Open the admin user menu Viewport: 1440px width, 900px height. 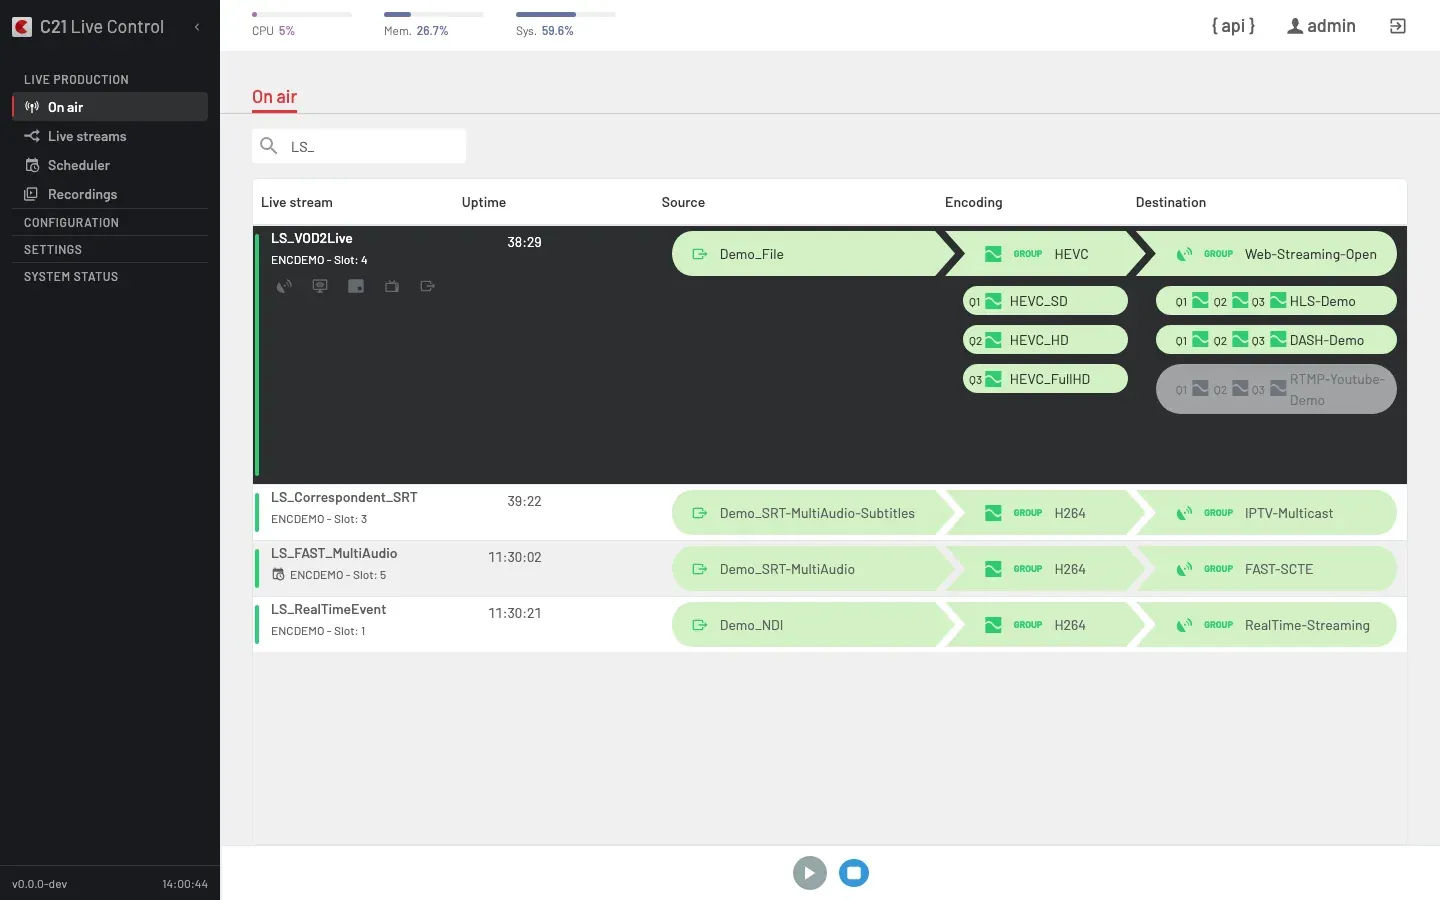1321,26
